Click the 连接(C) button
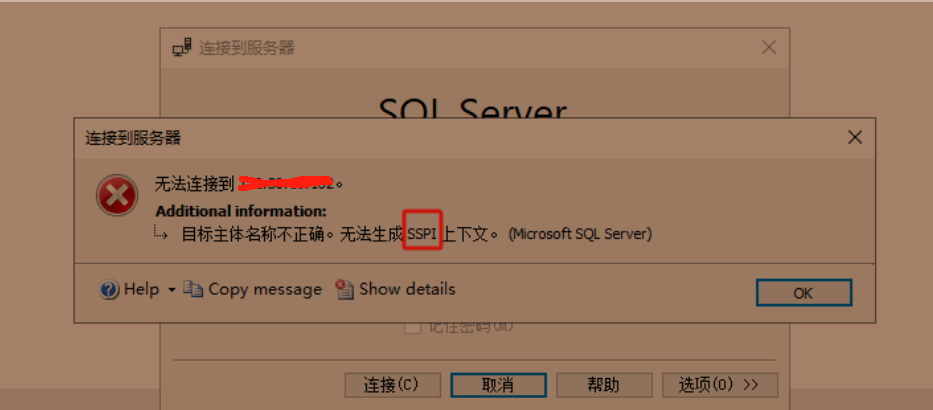 [x=393, y=385]
